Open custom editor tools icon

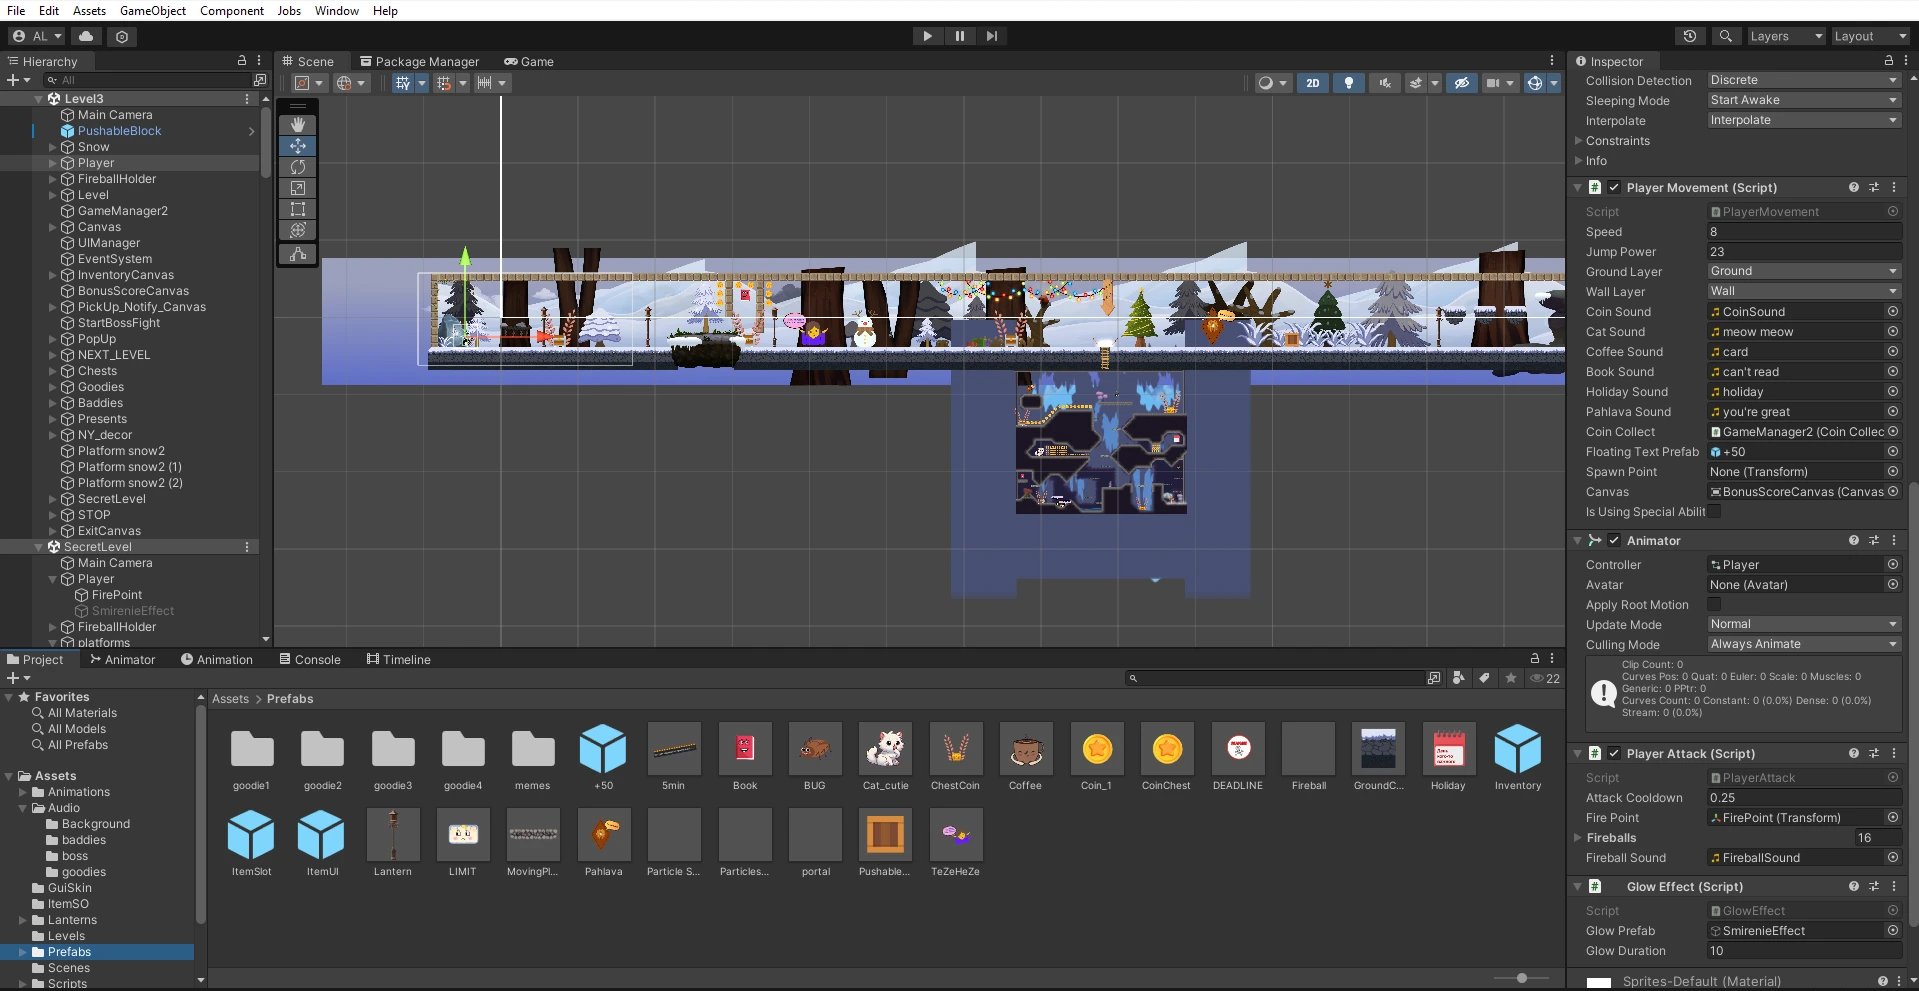pos(298,255)
